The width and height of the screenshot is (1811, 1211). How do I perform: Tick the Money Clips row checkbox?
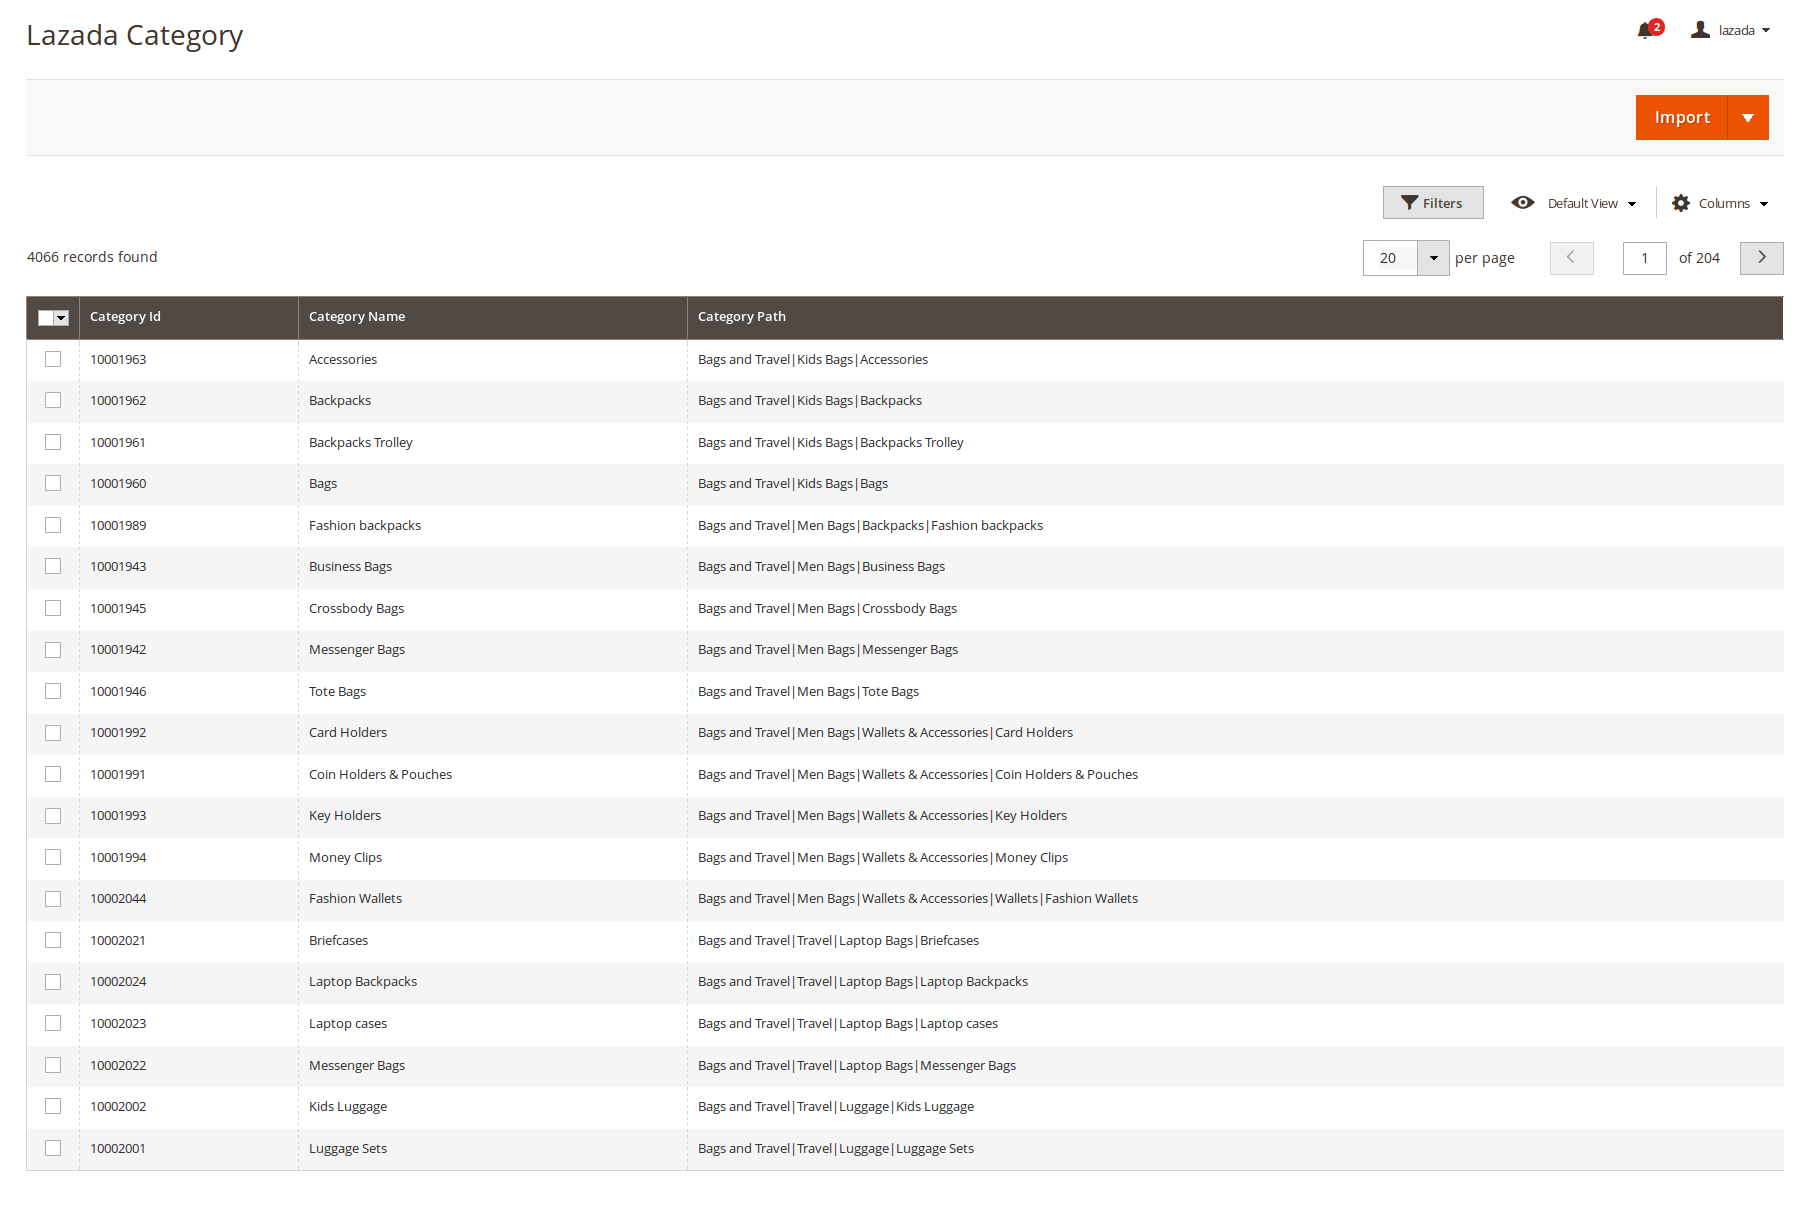click(x=53, y=857)
